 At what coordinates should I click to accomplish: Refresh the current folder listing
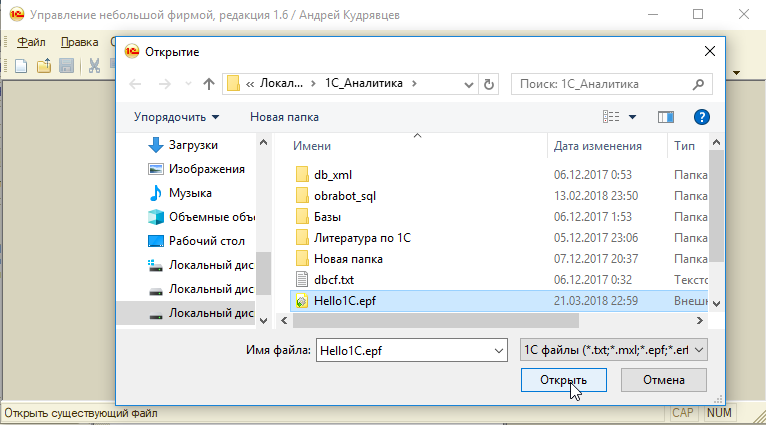tap(489, 84)
